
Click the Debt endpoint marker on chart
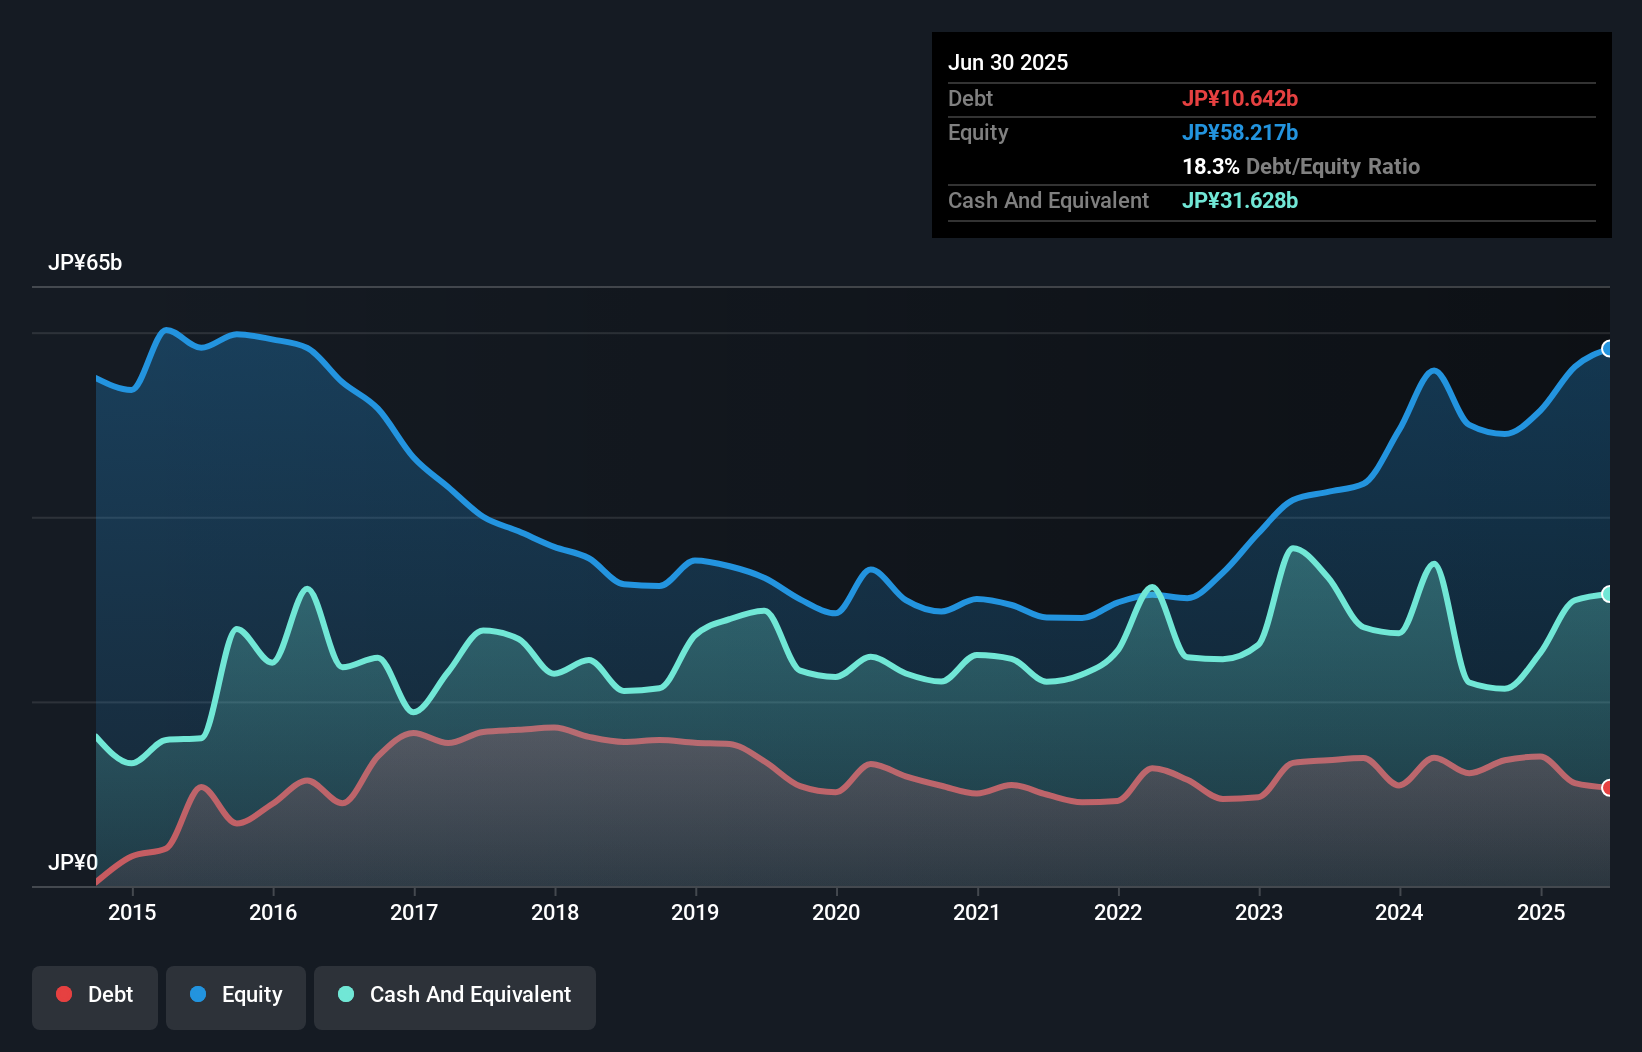pyautogui.click(x=1608, y=788)
